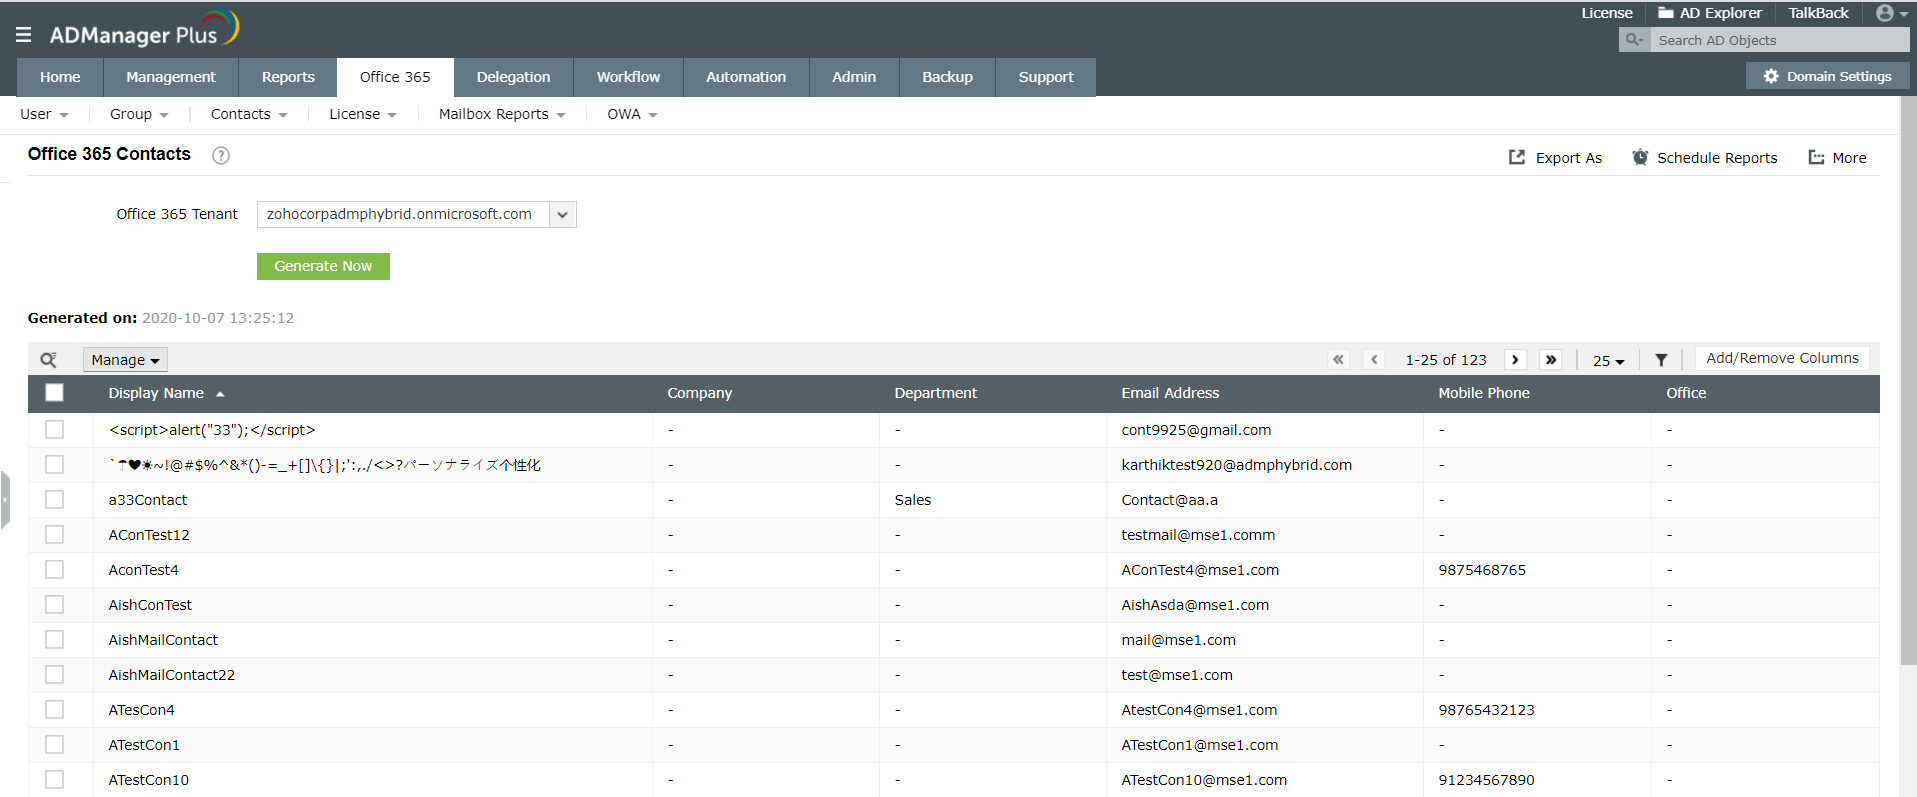Expand the collapsed left side panel handle
This screenshot has height=797, width=1917.
[x=5, y=500]
